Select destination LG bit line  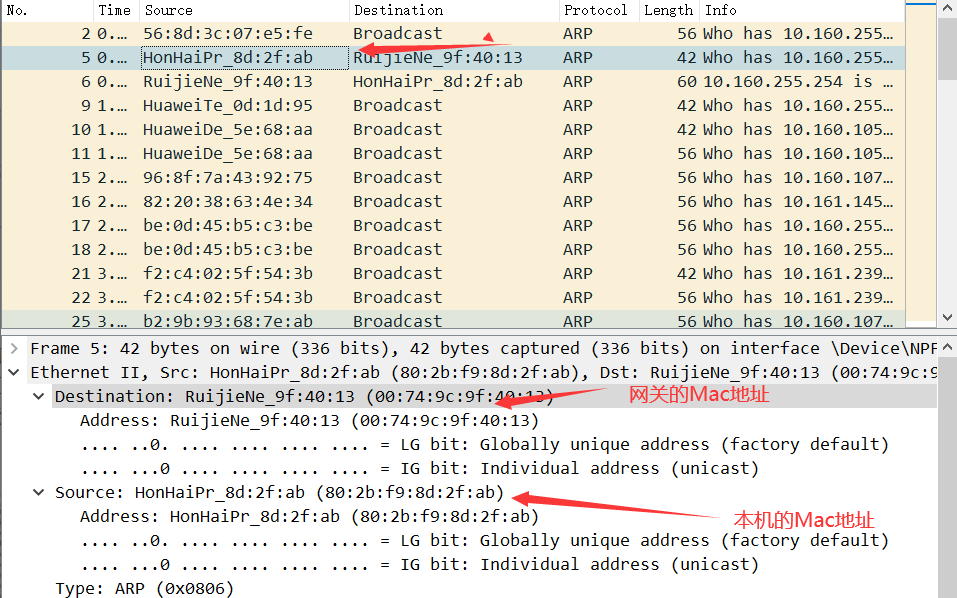pyautogui.click(x=485, y=444)
